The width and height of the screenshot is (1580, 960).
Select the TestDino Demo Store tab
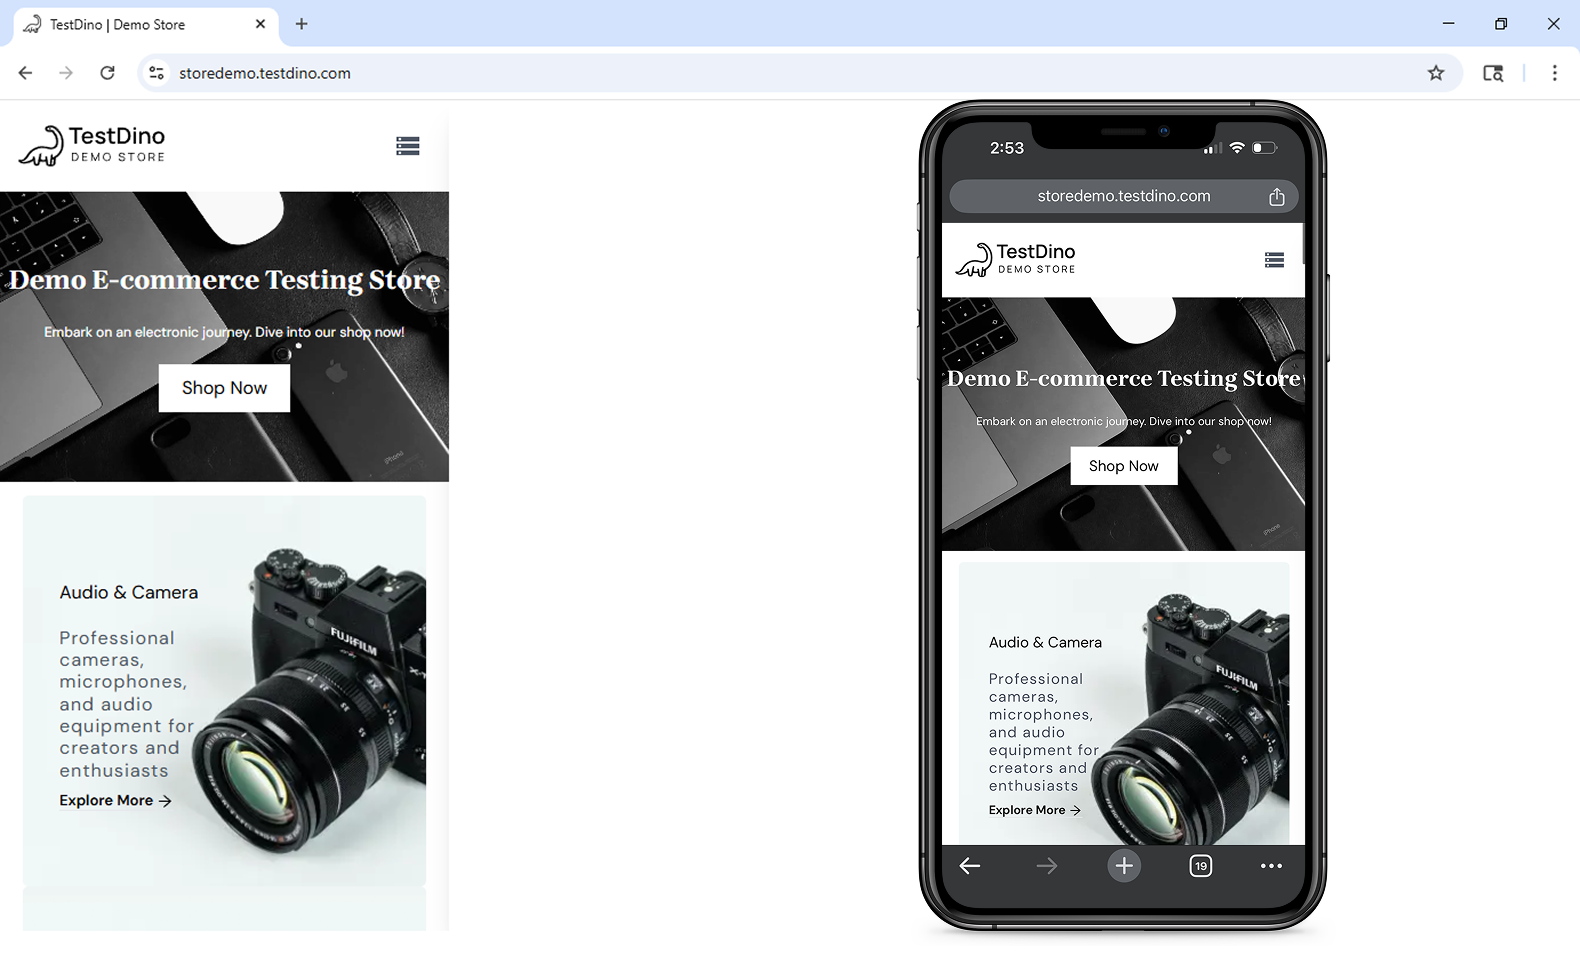[x=130, y=24]
